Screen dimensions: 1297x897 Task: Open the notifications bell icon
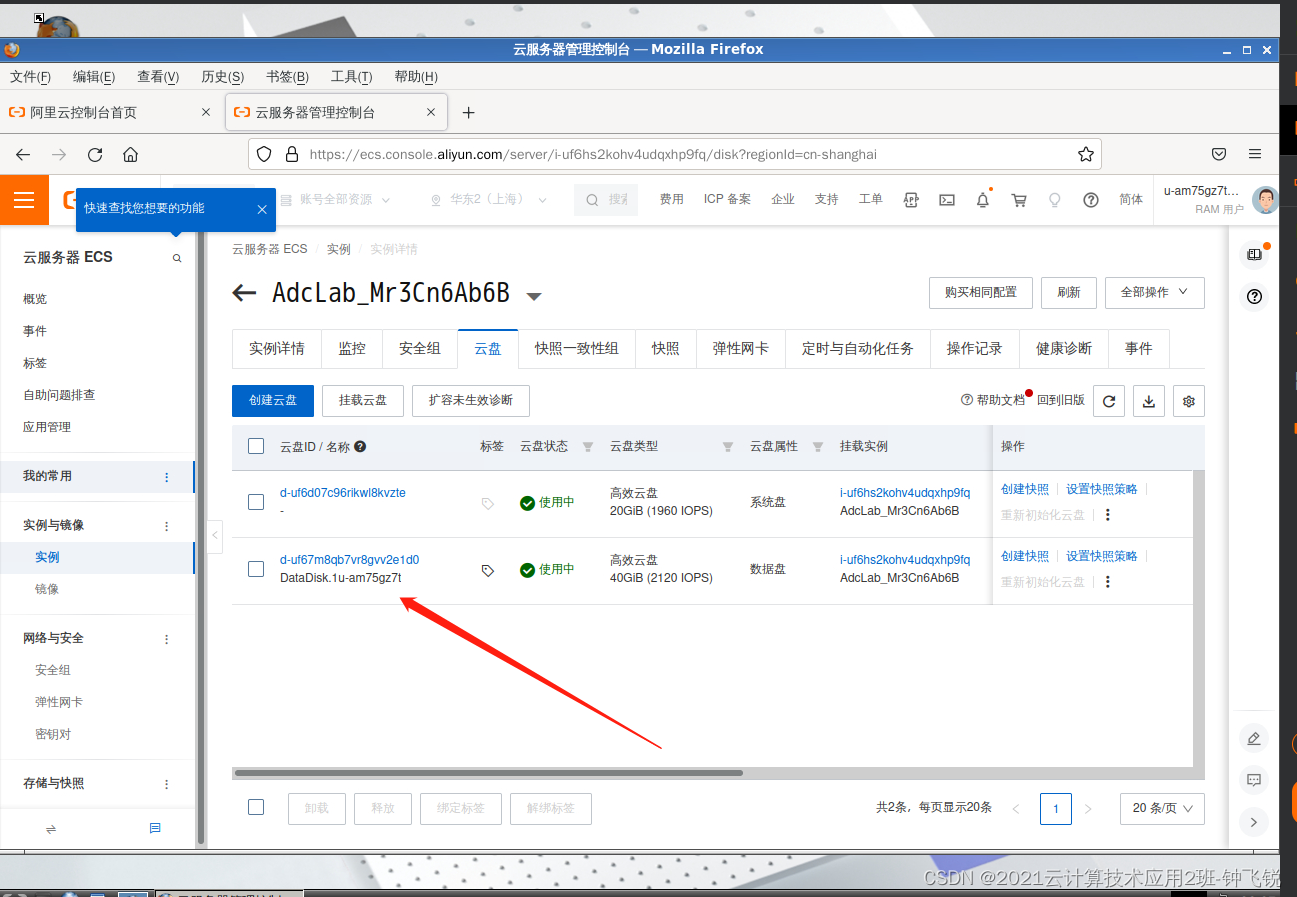point(983,200)
